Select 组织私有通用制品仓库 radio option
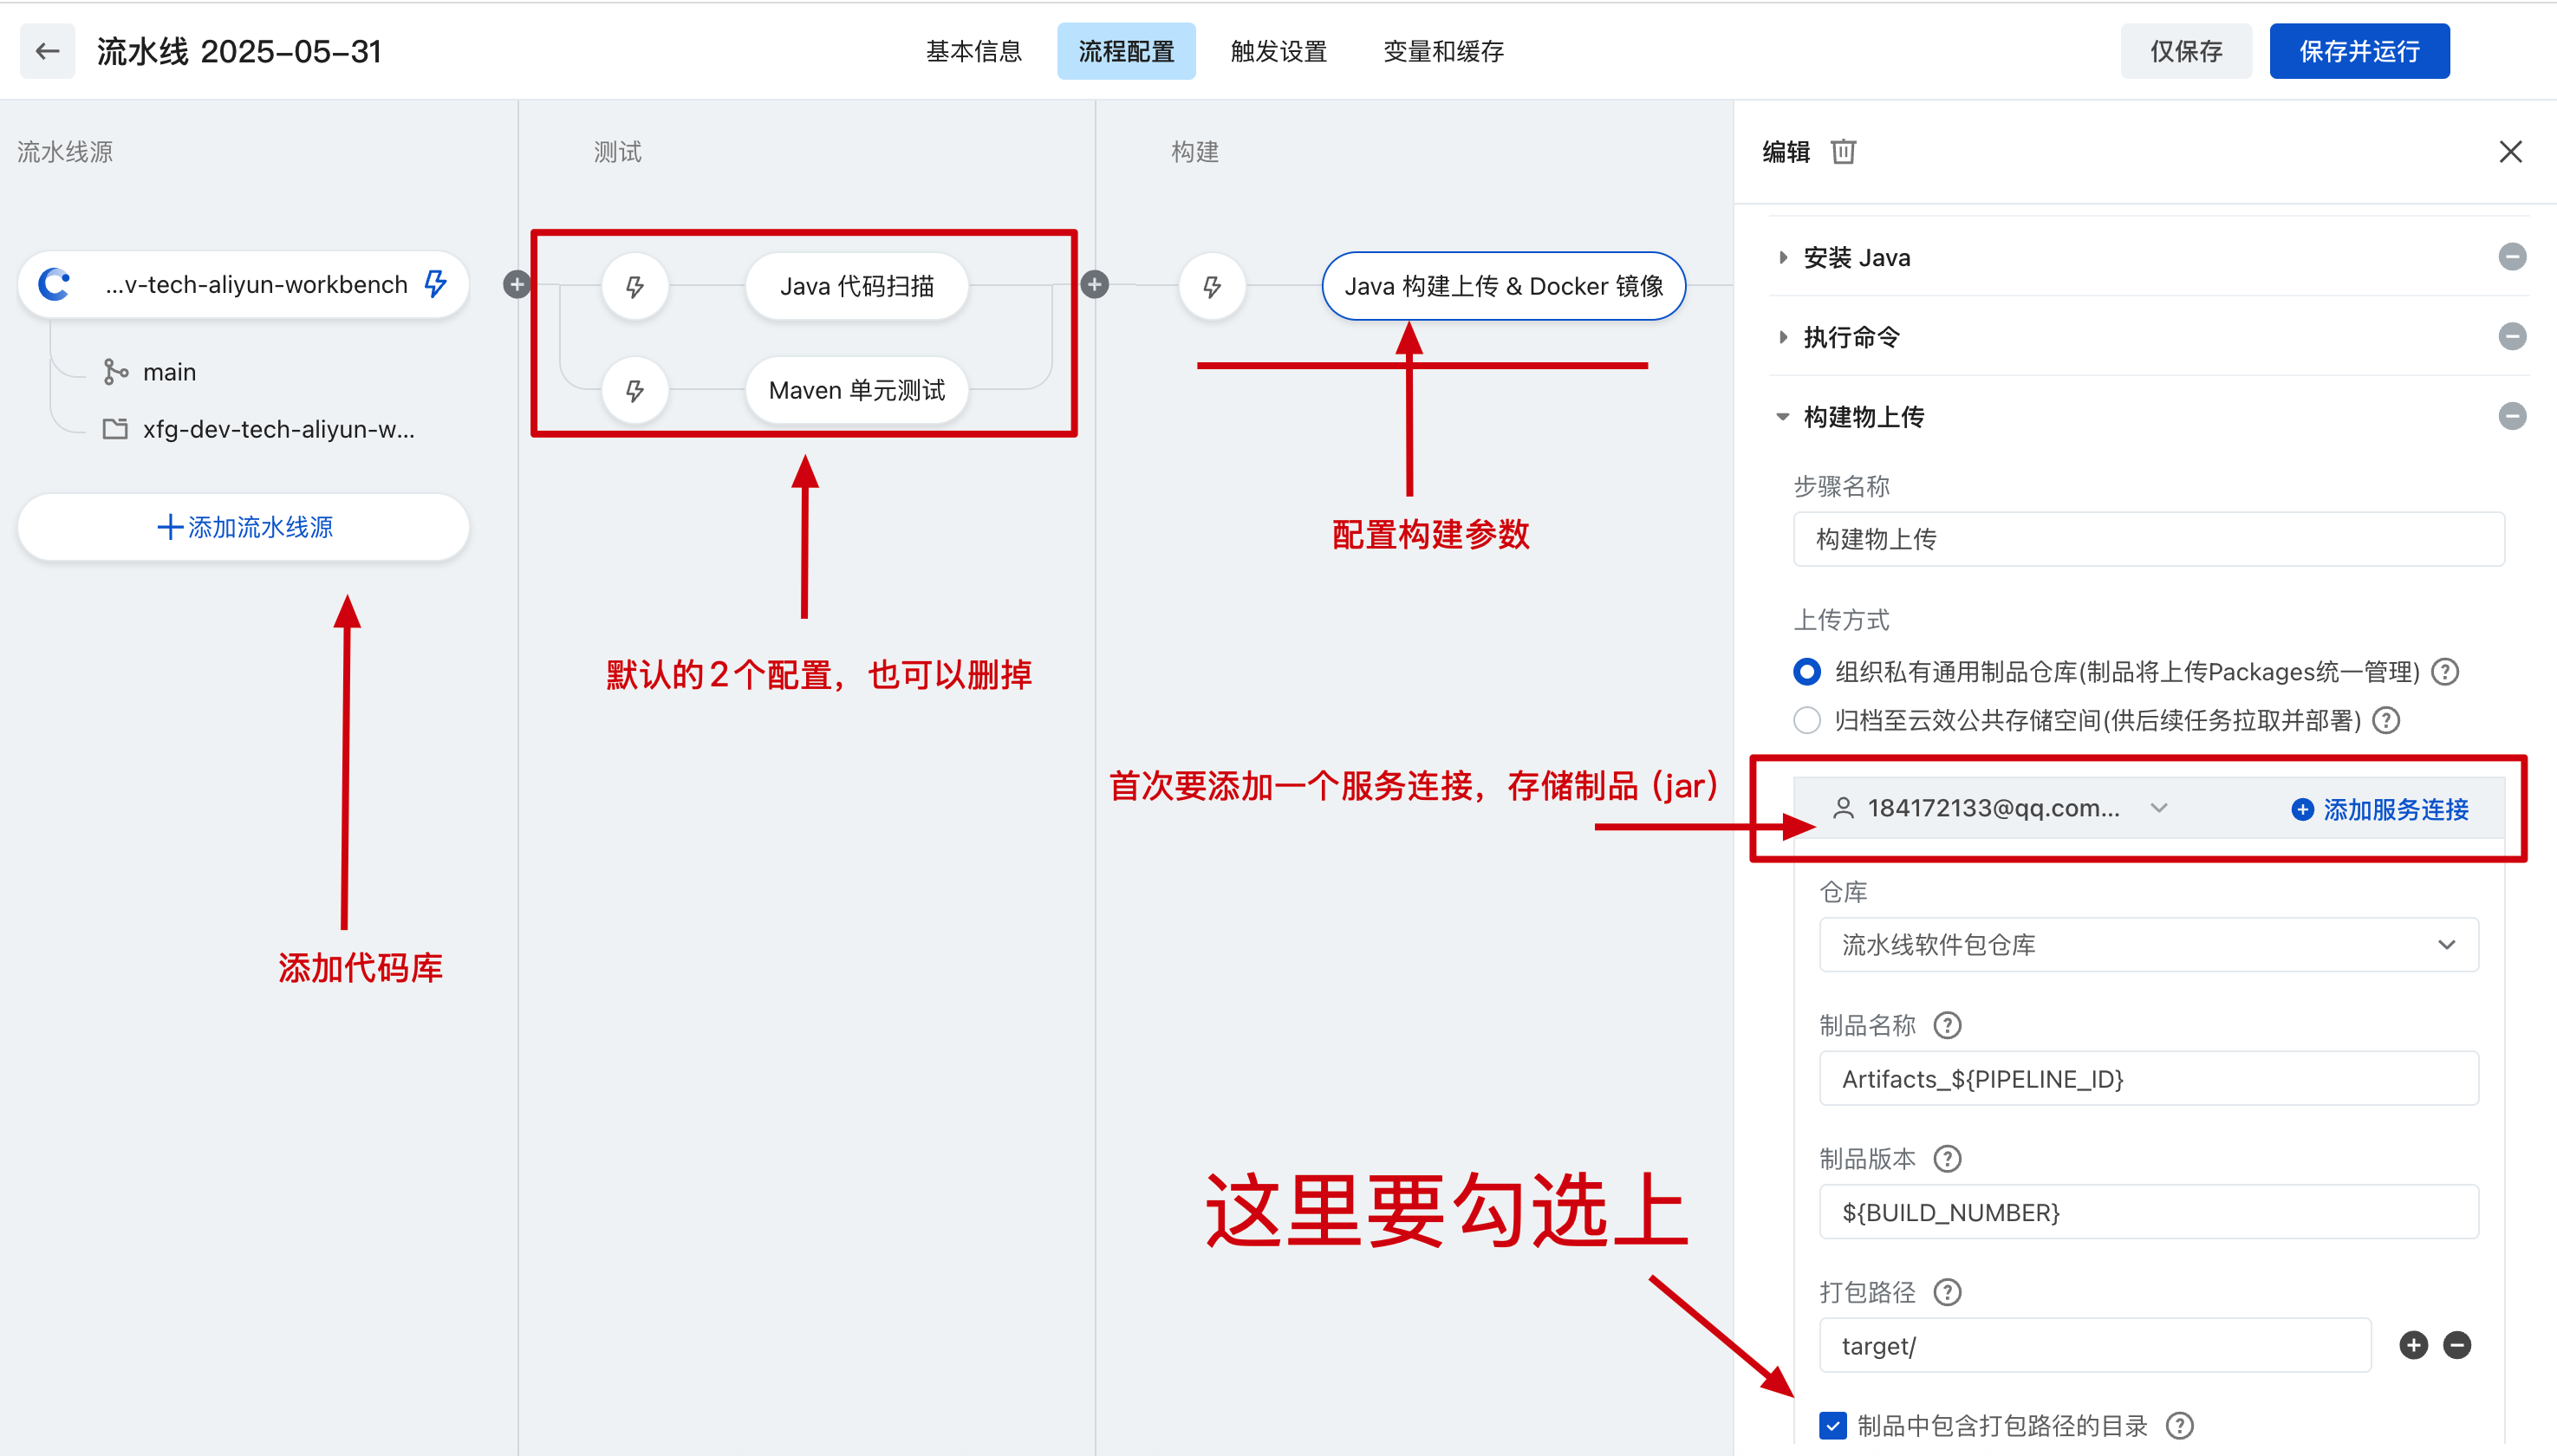The image size is (2557, 1456). tap(1806, 671)
